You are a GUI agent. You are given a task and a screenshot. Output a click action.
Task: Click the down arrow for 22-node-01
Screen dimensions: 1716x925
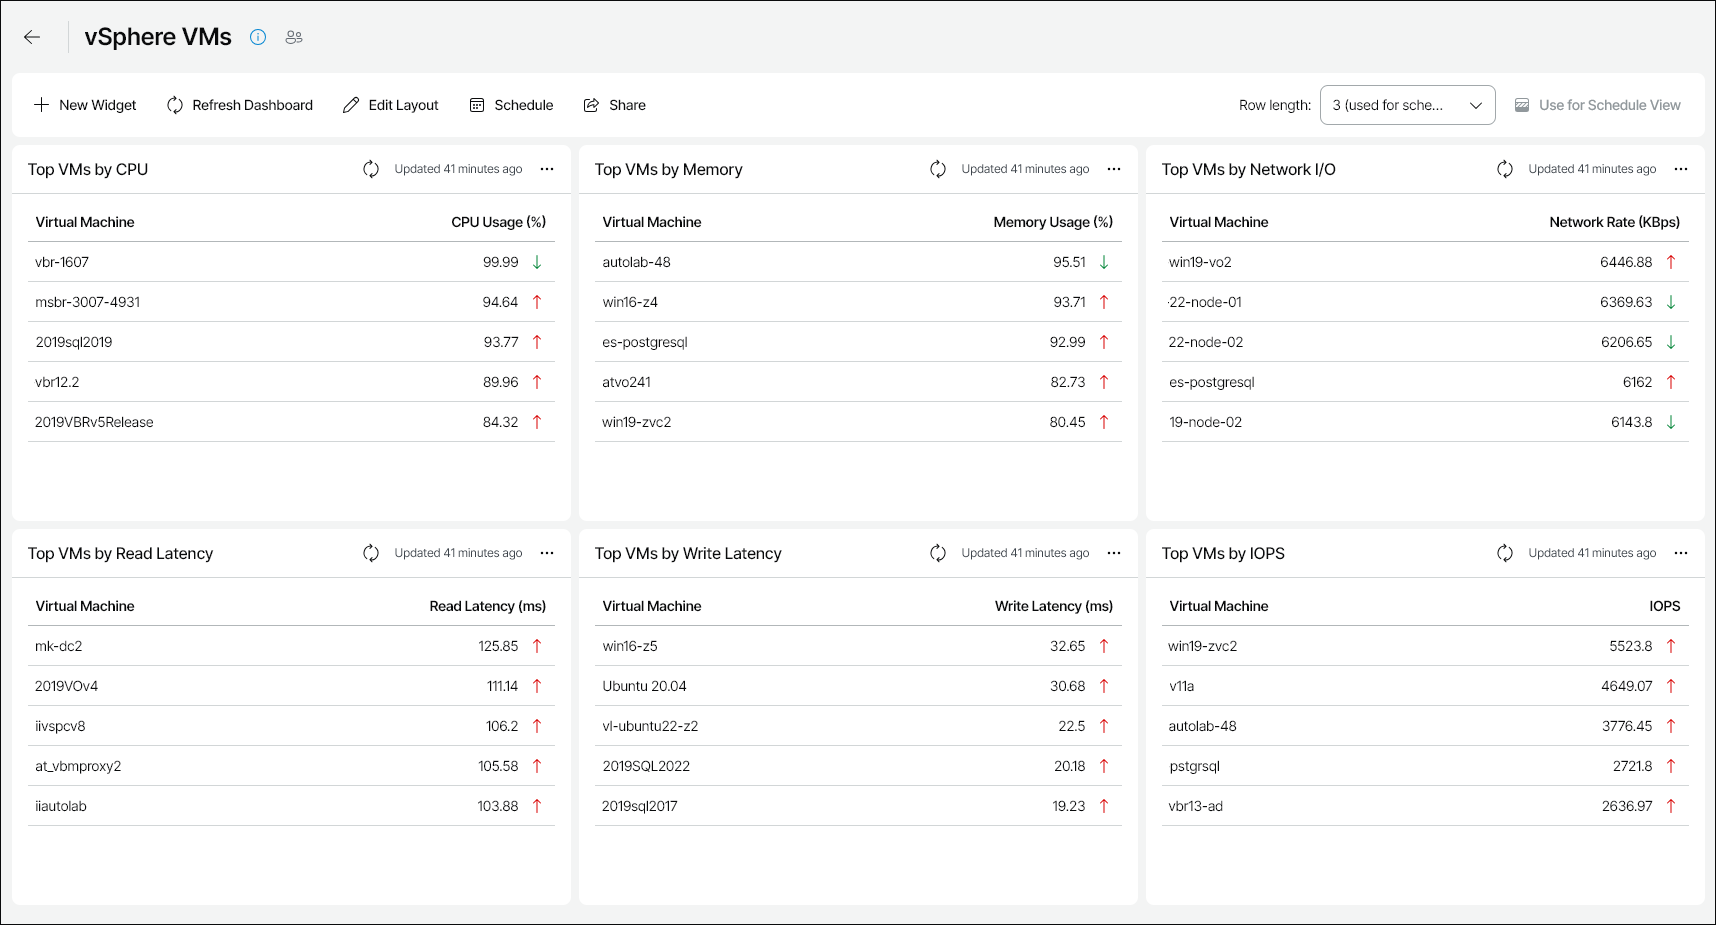pos(1671,302)
